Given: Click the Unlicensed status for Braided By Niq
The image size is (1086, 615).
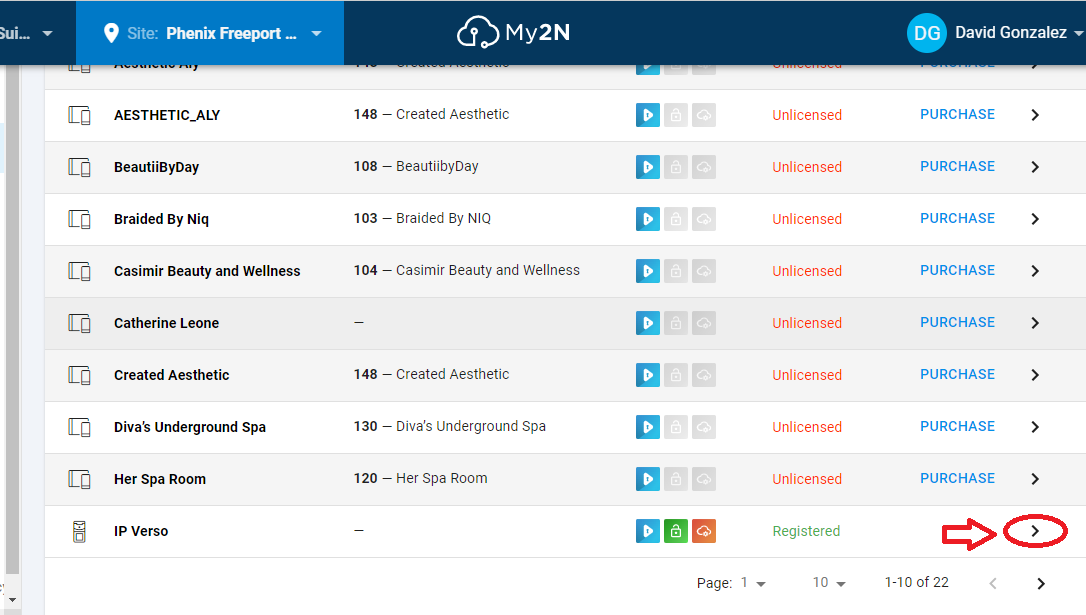Looking at the screenshot, I should 807,219.
